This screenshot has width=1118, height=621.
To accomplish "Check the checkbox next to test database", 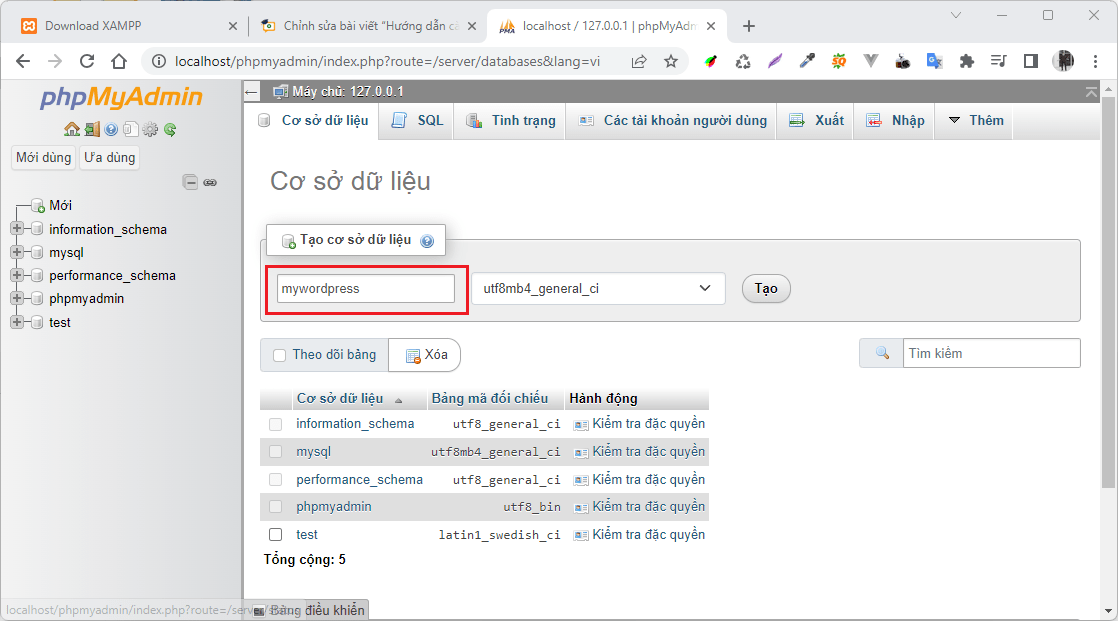I will tap(275, 534).
